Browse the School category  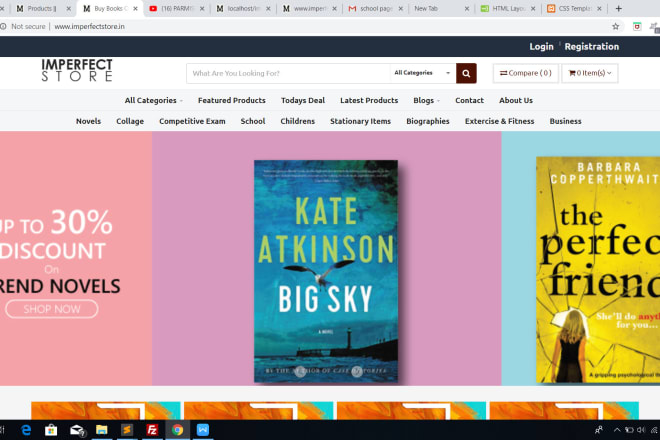click(253, 121)
